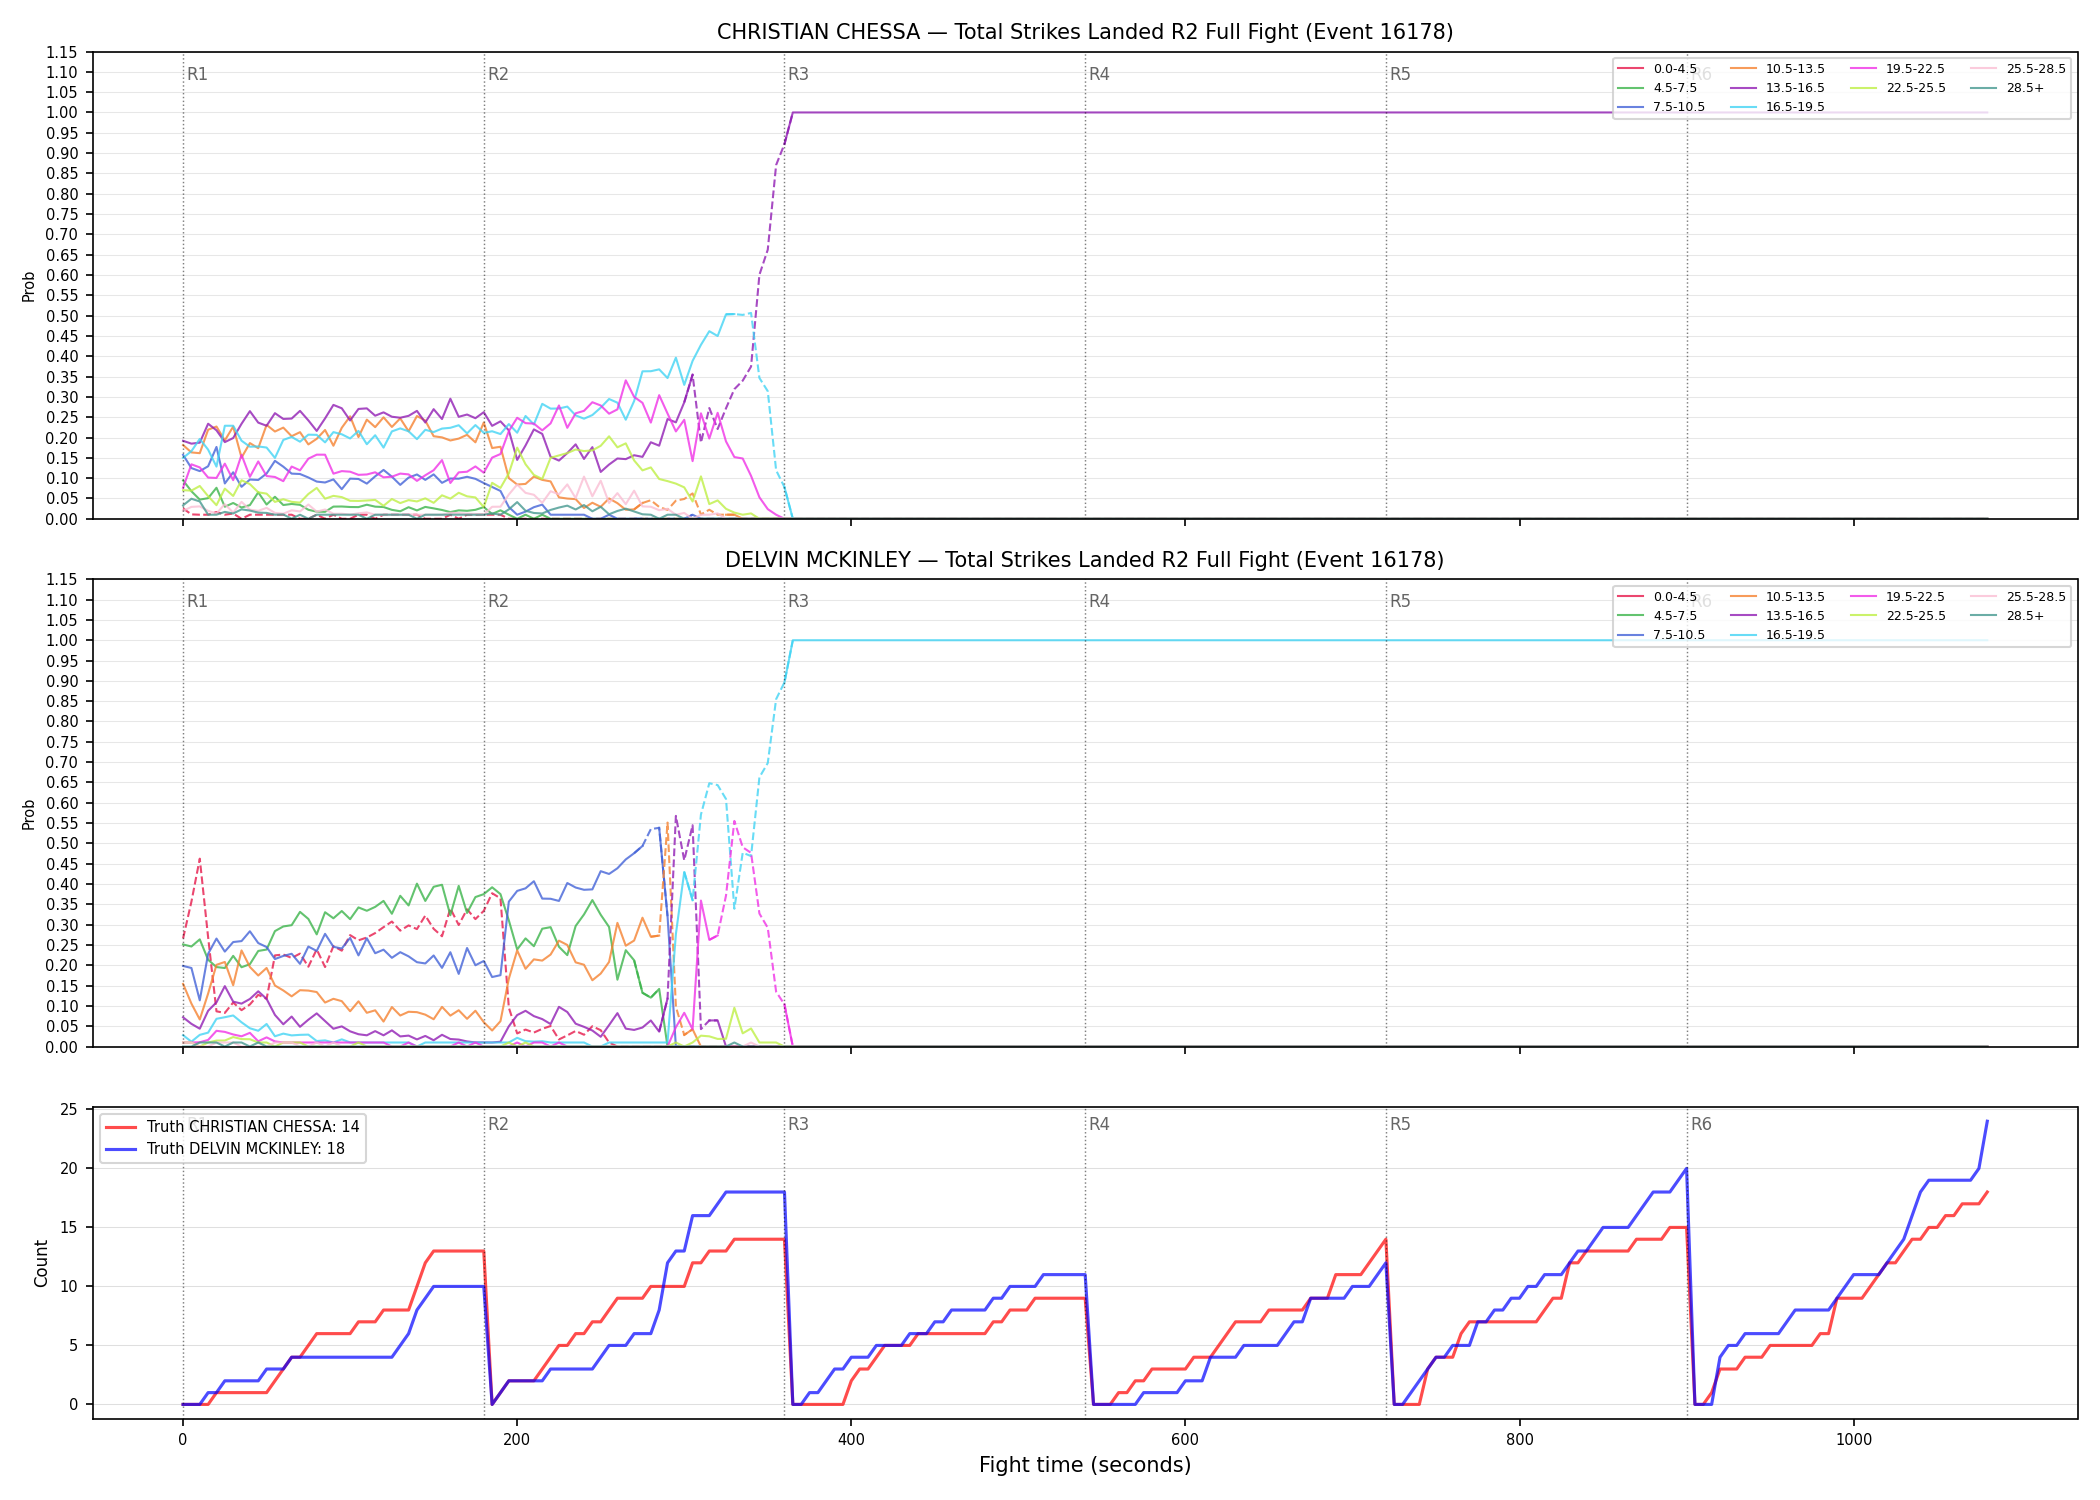The width and height of the screenshot is (2100, 1500).
Task: Click the R4 round marker in McKinley chart
Action: click(1099, 601)
